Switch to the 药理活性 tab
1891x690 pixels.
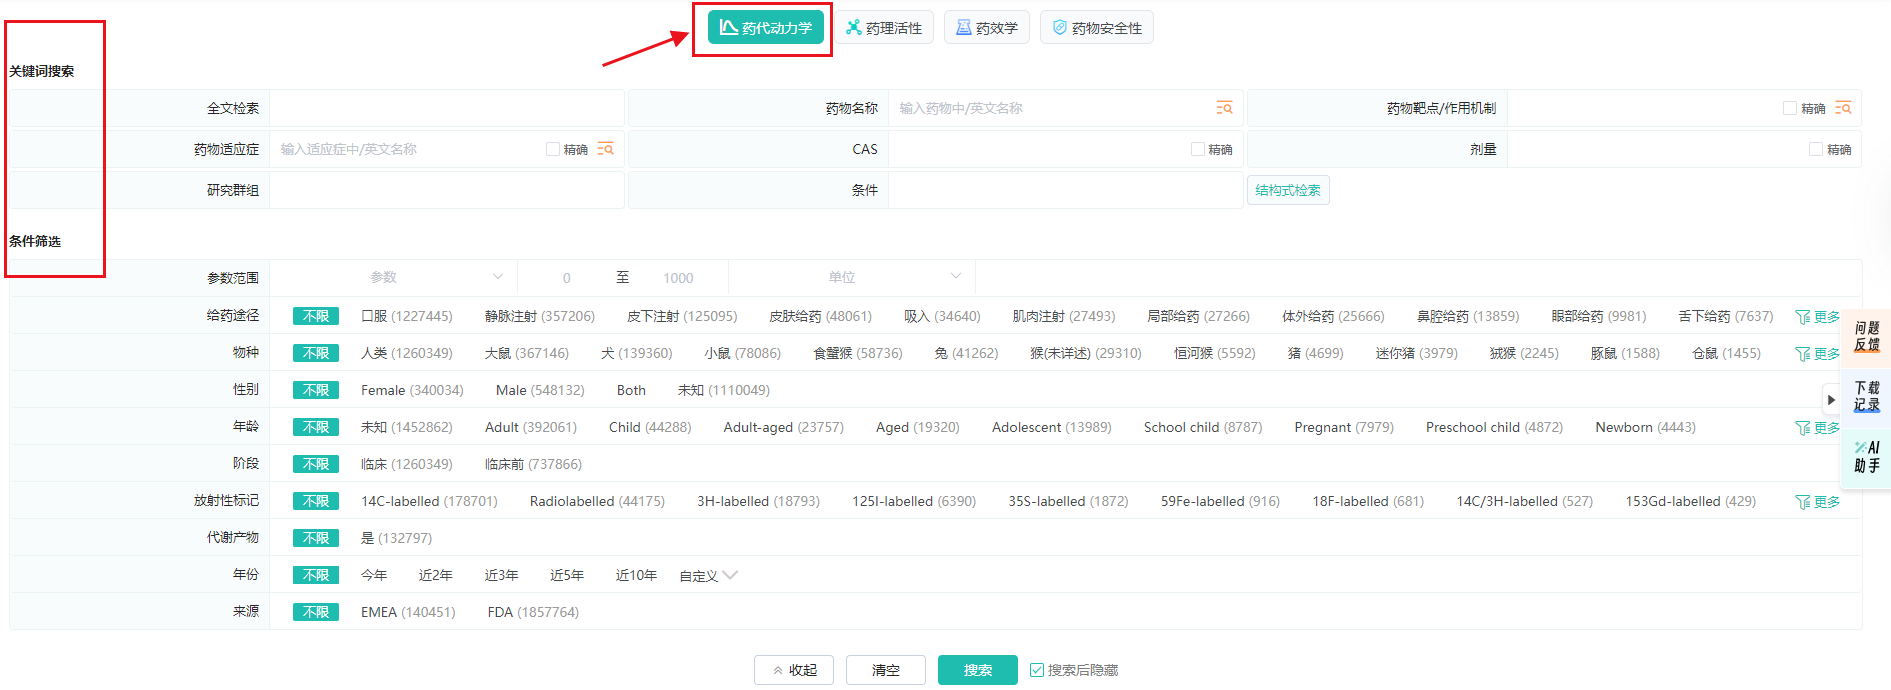[884, 28]
